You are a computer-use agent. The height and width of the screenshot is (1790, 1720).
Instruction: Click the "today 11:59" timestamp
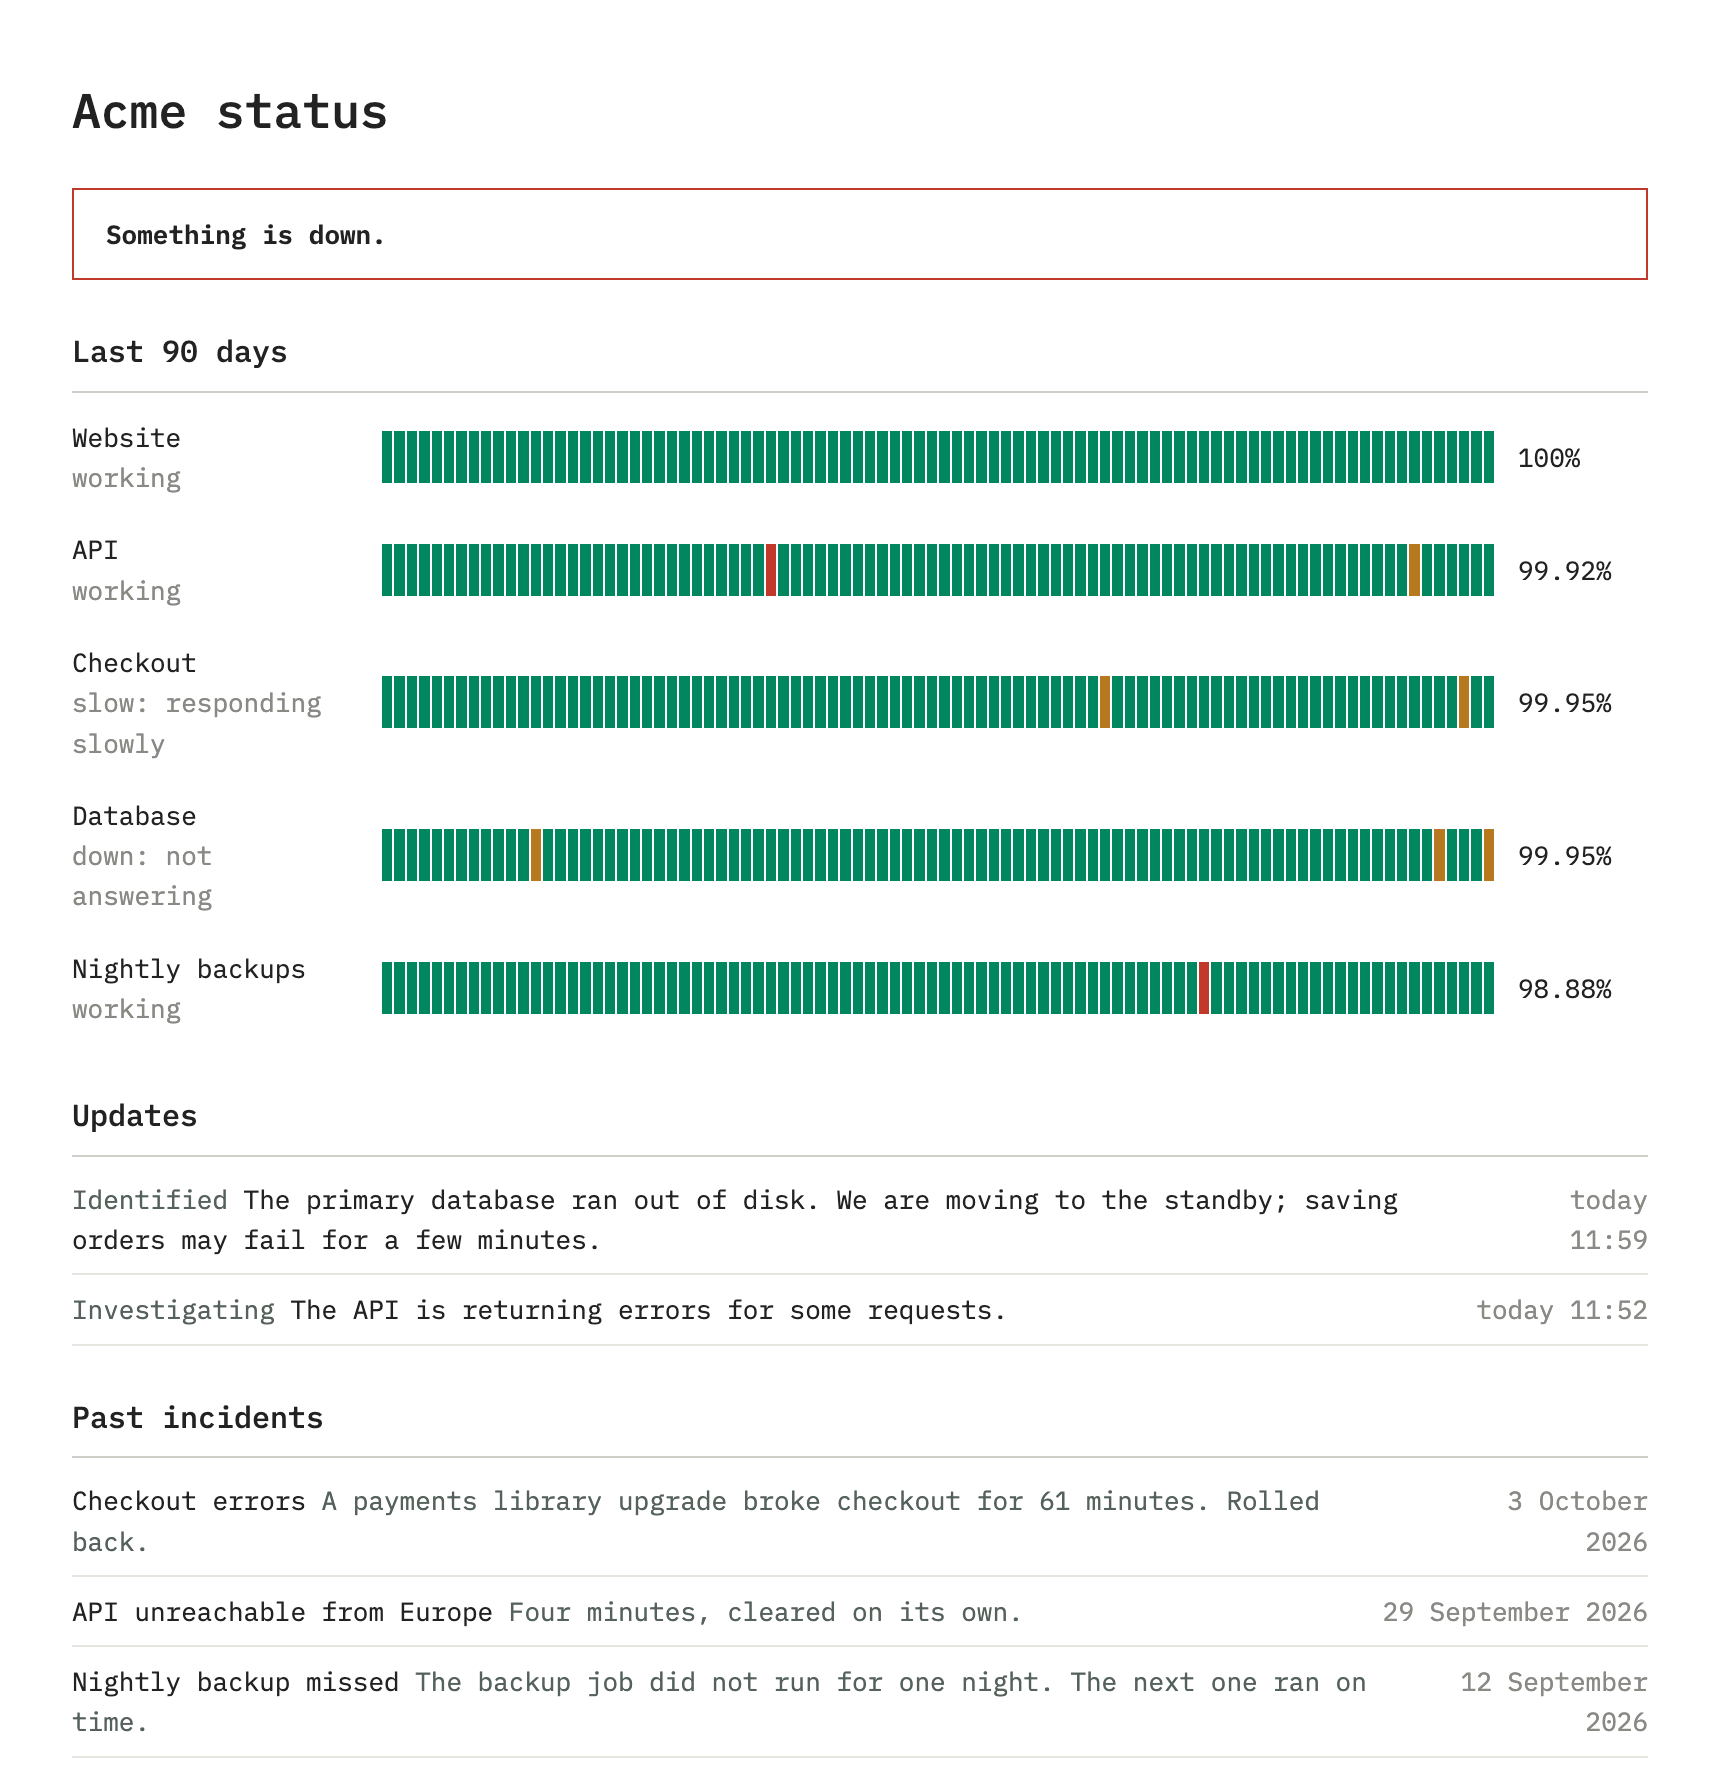(x=1608, y=1220)
